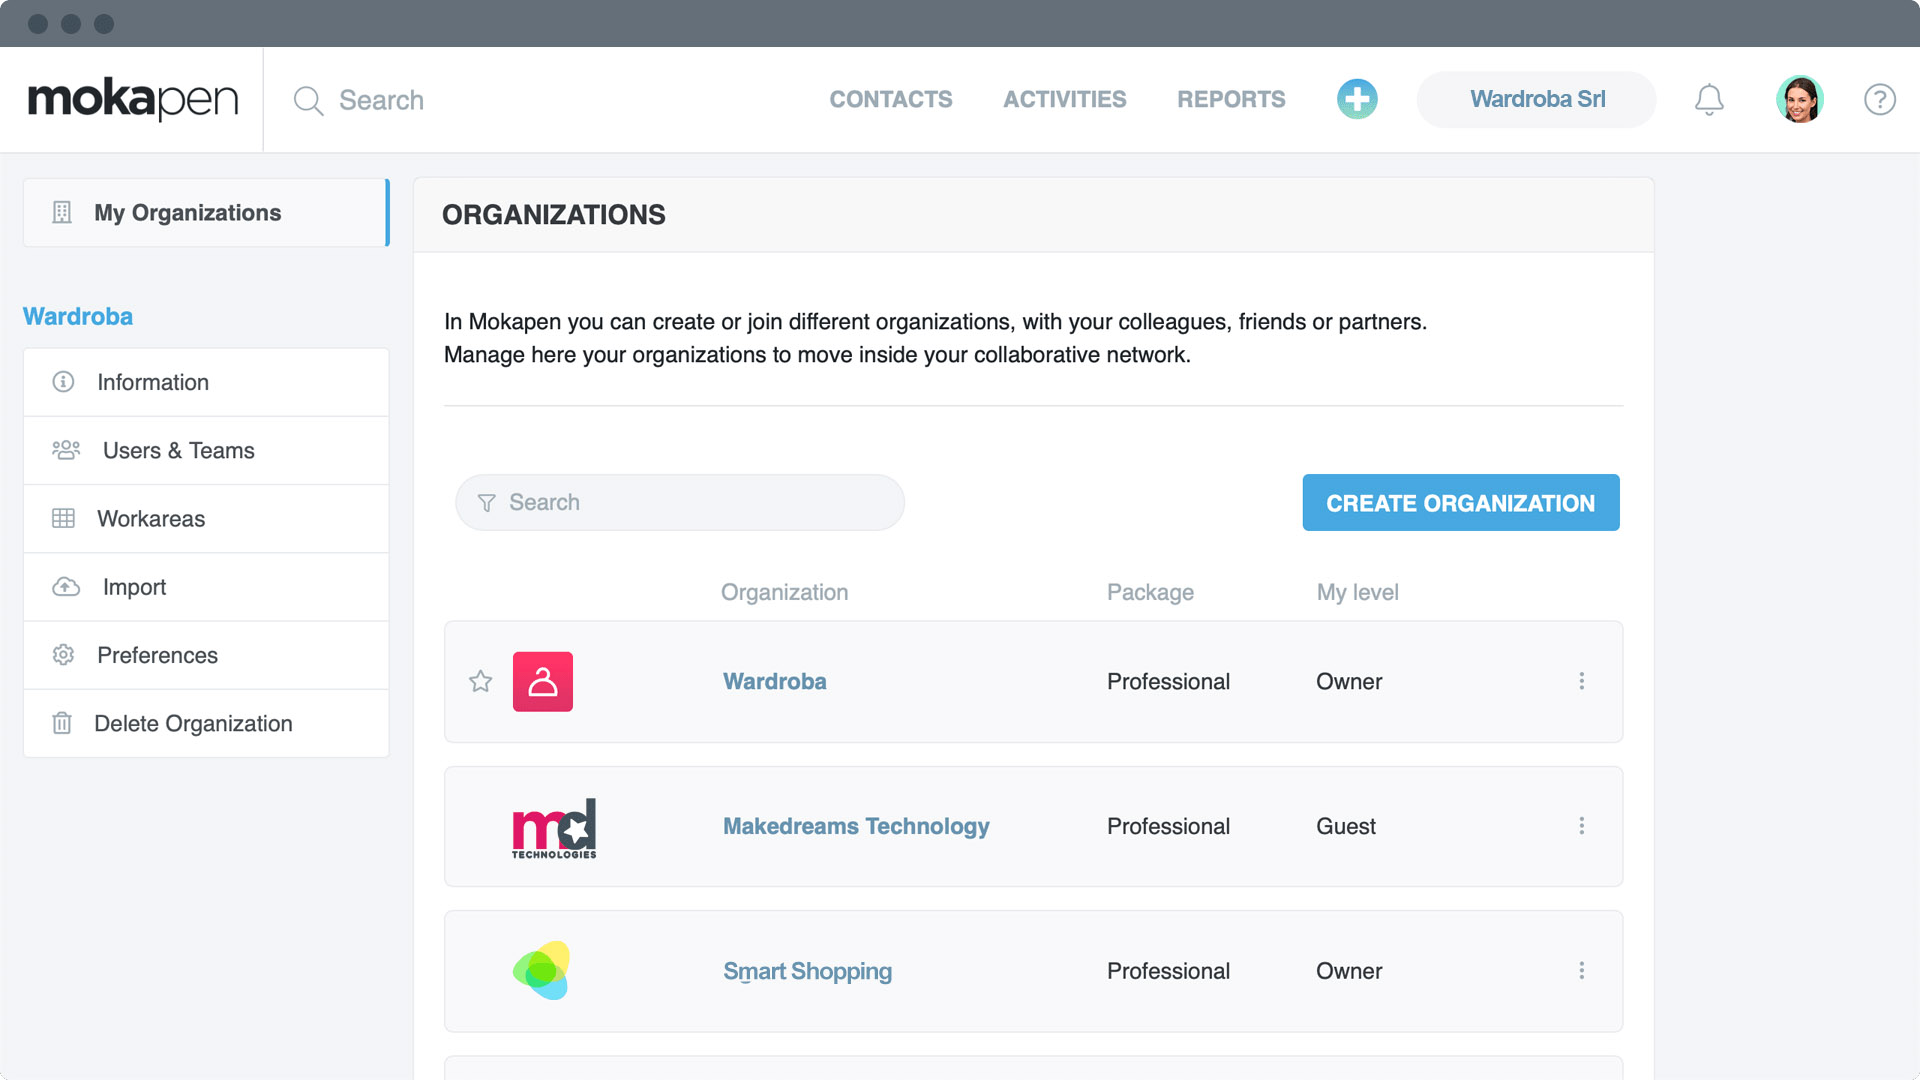Switch to the Contacts section
The height and width of the screenshot is (1080, 1920).
pyautogui.click(x=890, y=99)
